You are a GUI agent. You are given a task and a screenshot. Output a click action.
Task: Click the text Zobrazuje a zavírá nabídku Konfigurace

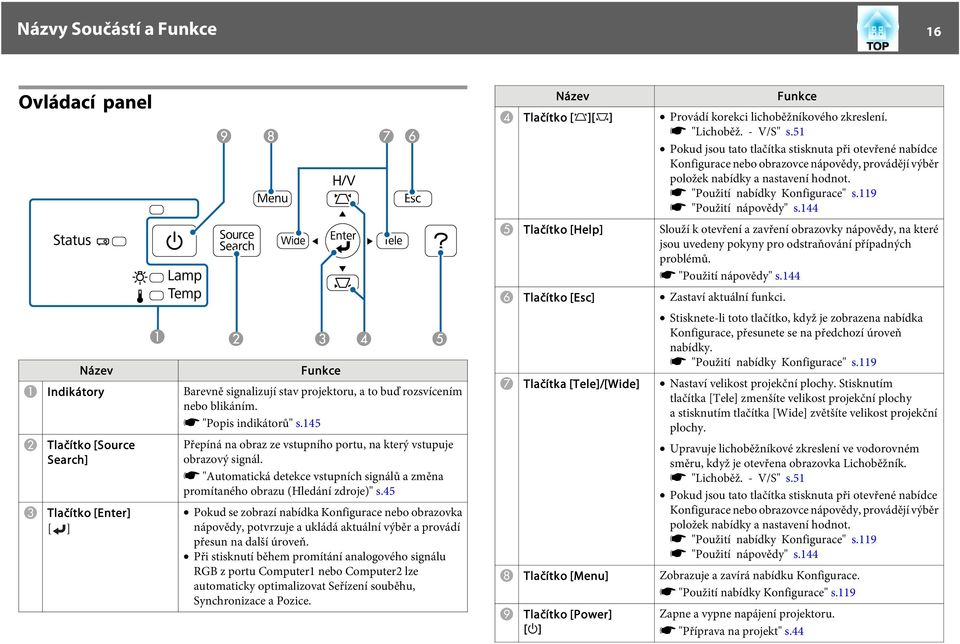(x=759, y=575)
